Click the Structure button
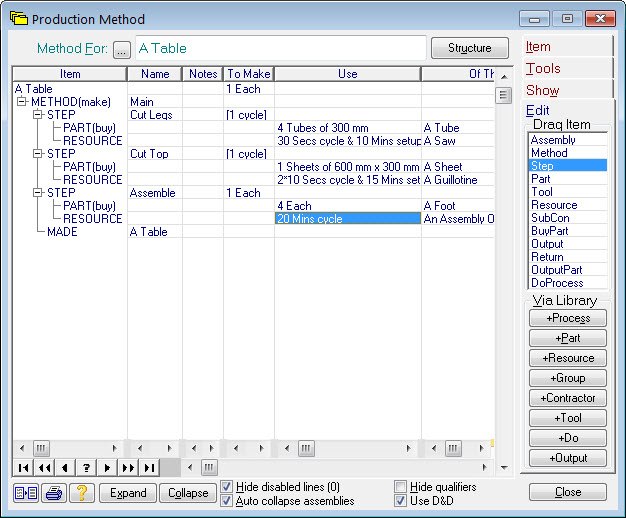This screenshot has height=518, width=626. (x=470, y=48)
